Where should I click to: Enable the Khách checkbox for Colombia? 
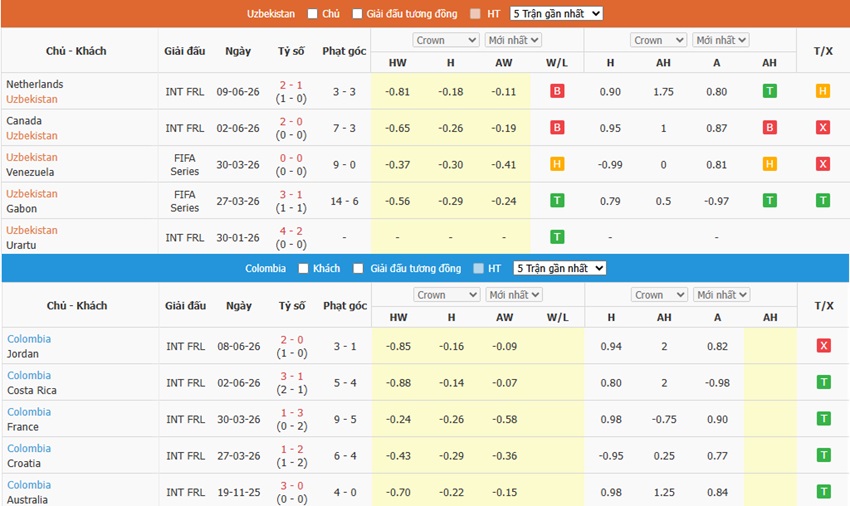tap(303, 268)
